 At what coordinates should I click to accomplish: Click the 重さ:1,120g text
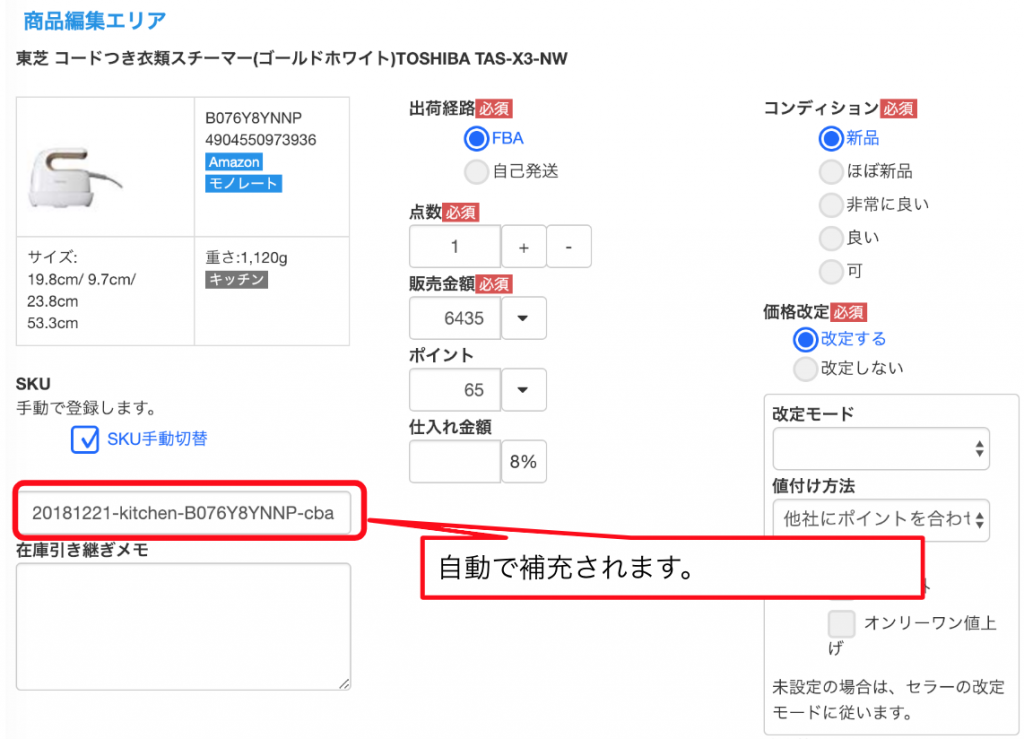(246, 258)
